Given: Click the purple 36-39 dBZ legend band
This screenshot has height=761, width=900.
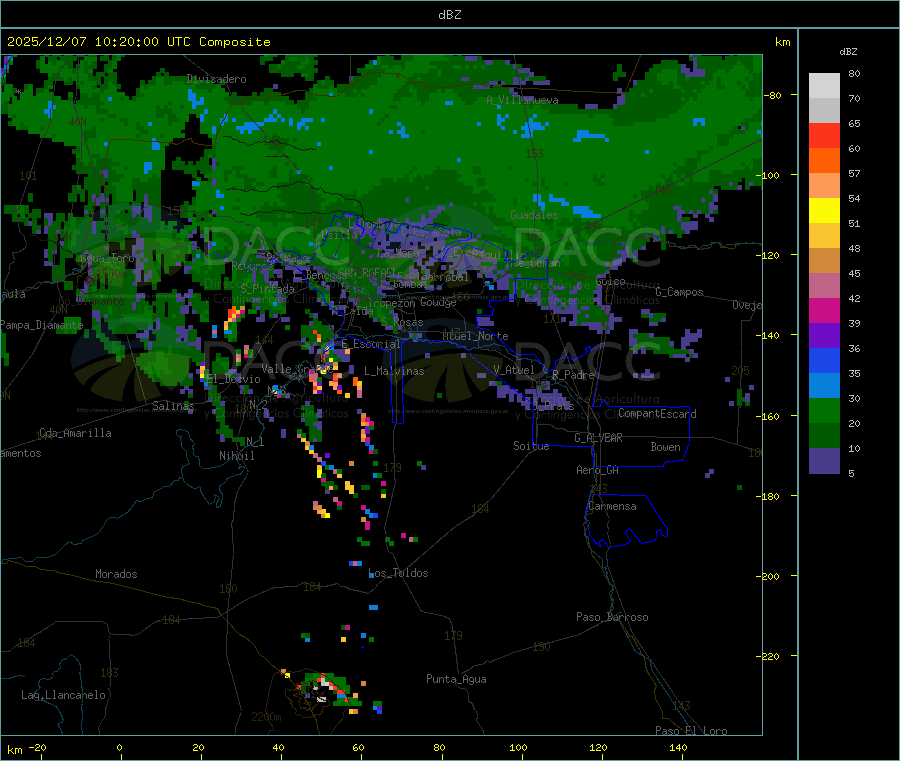Looking at the screenshot, I should 824,336.
